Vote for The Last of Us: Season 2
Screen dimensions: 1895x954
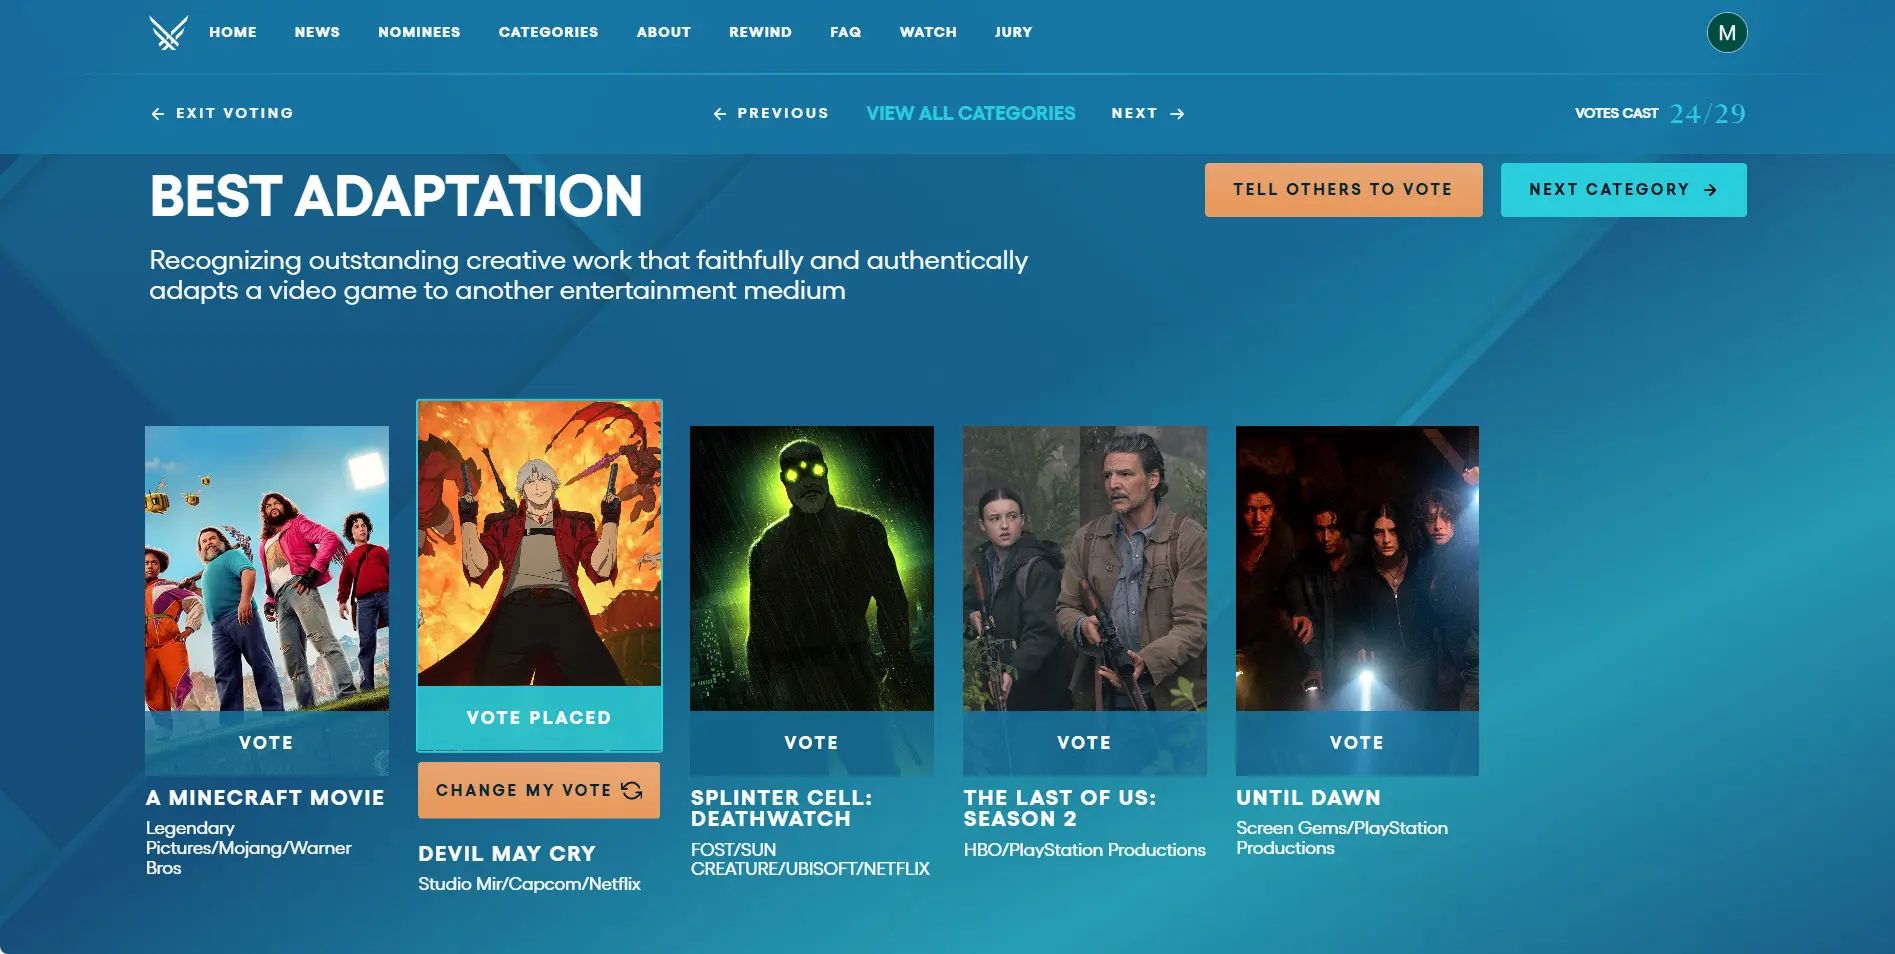1084,743
